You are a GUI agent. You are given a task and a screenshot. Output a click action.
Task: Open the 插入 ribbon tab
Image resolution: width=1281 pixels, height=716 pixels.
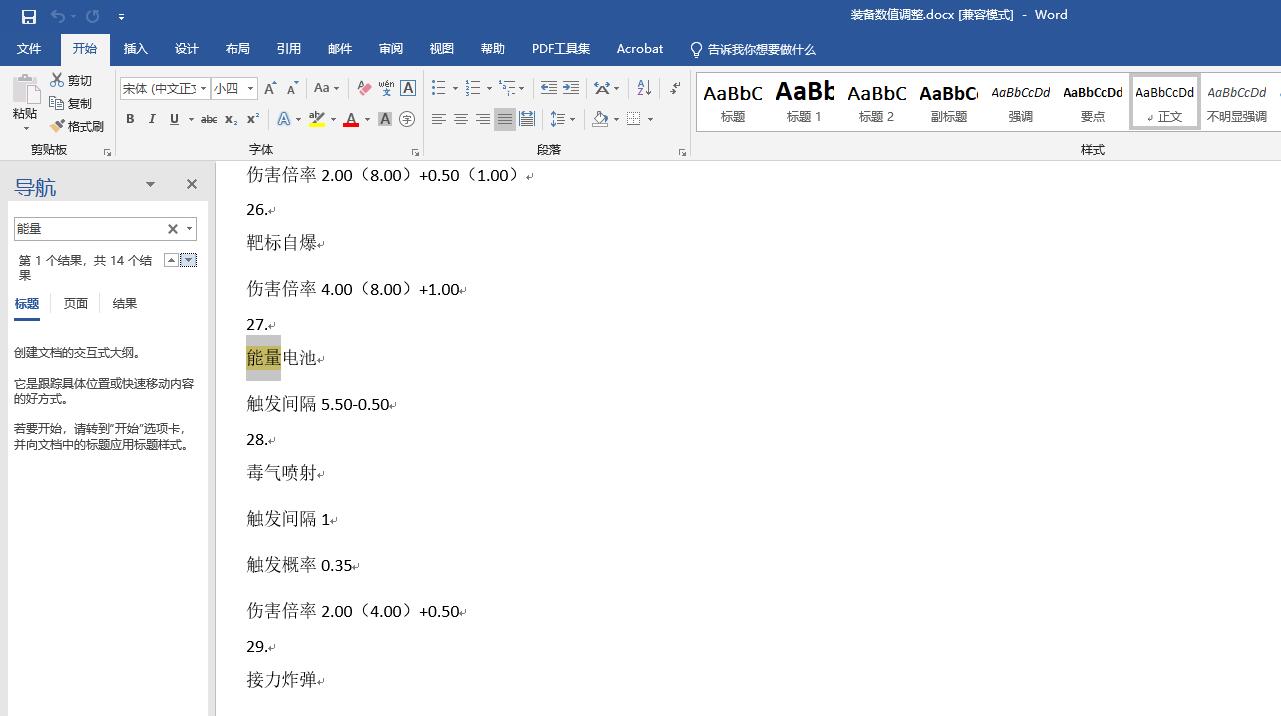[135, 49]
